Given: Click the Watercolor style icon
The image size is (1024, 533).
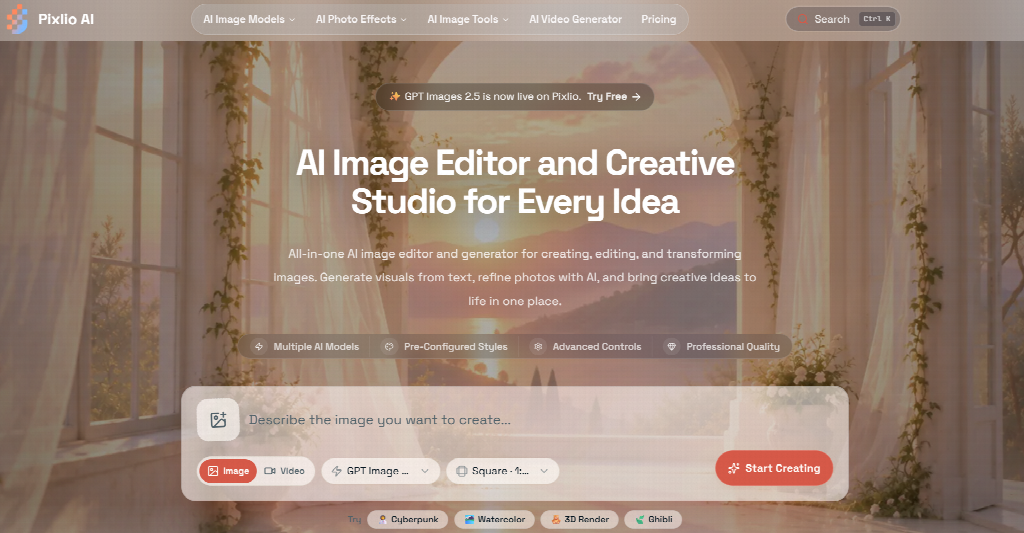Looking at the screenshot, I should pyautogui.click(x=469, y=520).
